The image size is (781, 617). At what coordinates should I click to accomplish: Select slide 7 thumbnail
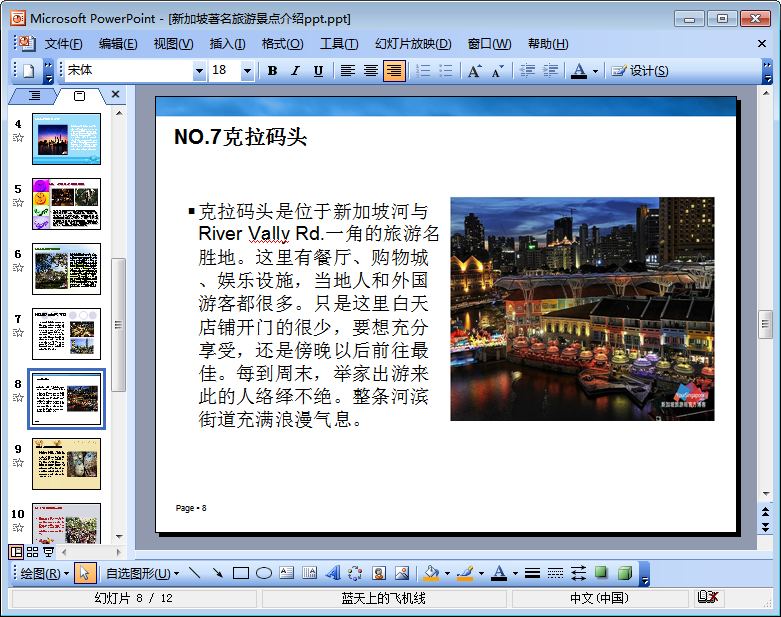click(66, 334)
